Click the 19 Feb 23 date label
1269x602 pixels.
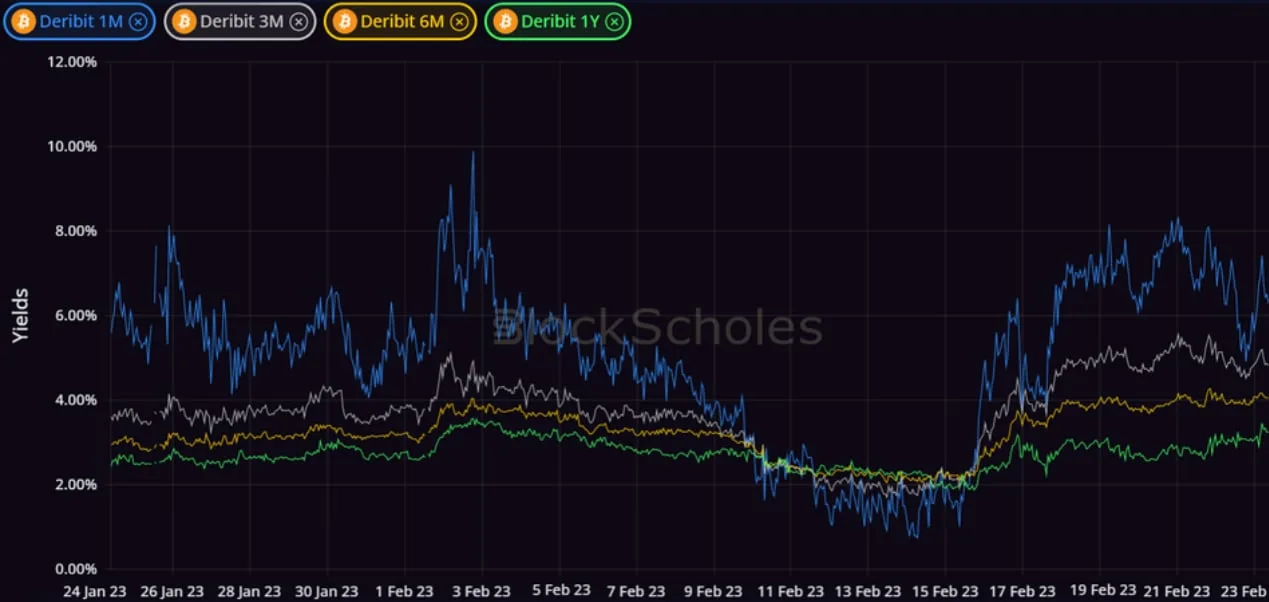pyautogui.click(x=1102, y=590)
